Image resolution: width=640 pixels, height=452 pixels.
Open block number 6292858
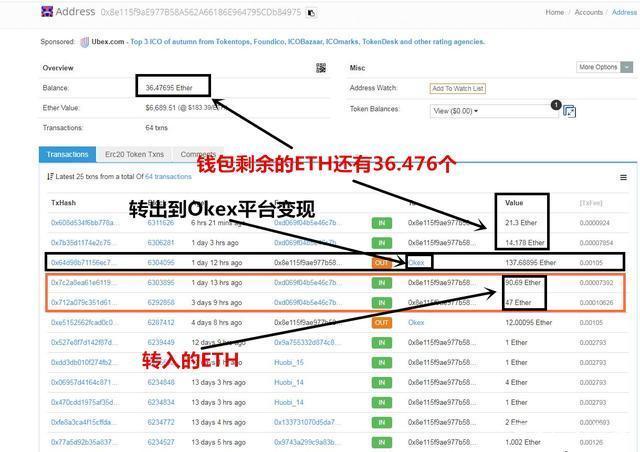click(160, 303)
